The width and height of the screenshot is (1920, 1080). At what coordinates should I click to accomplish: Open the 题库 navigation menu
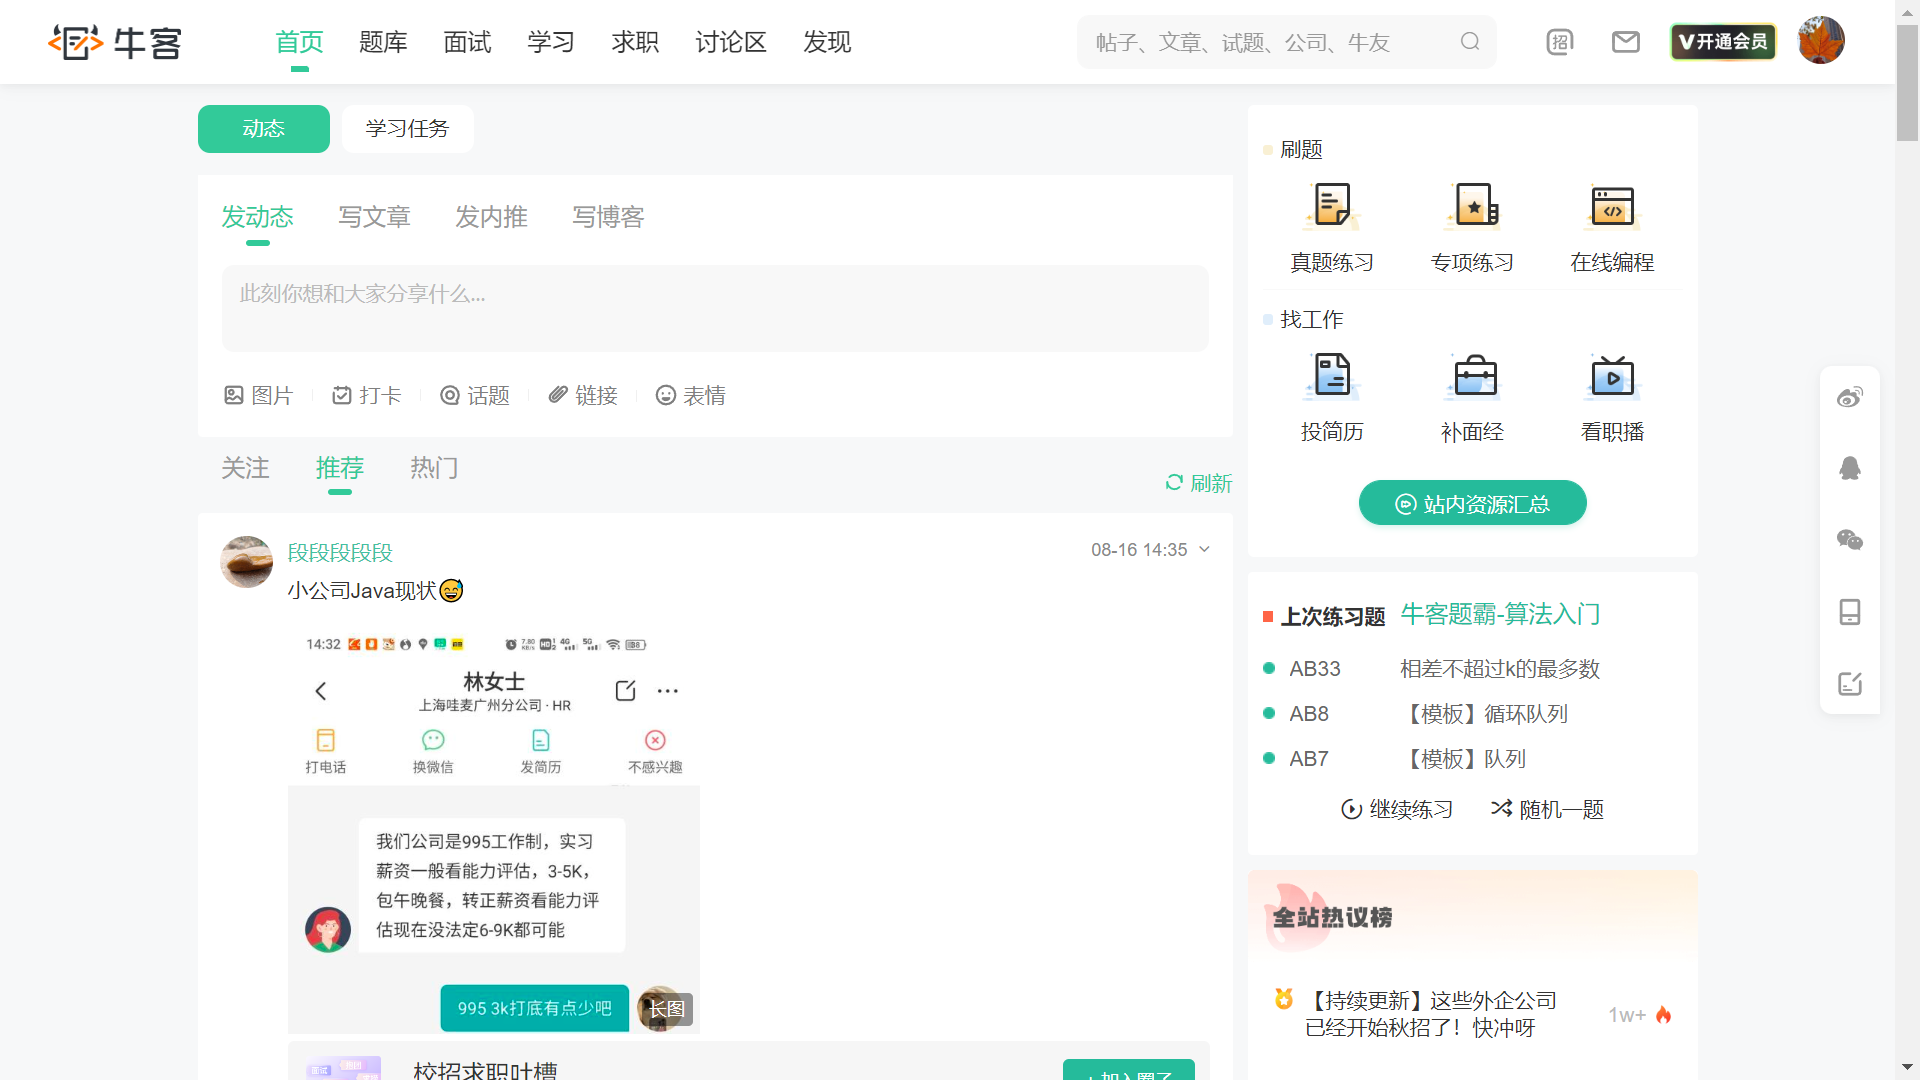point(383,42)
